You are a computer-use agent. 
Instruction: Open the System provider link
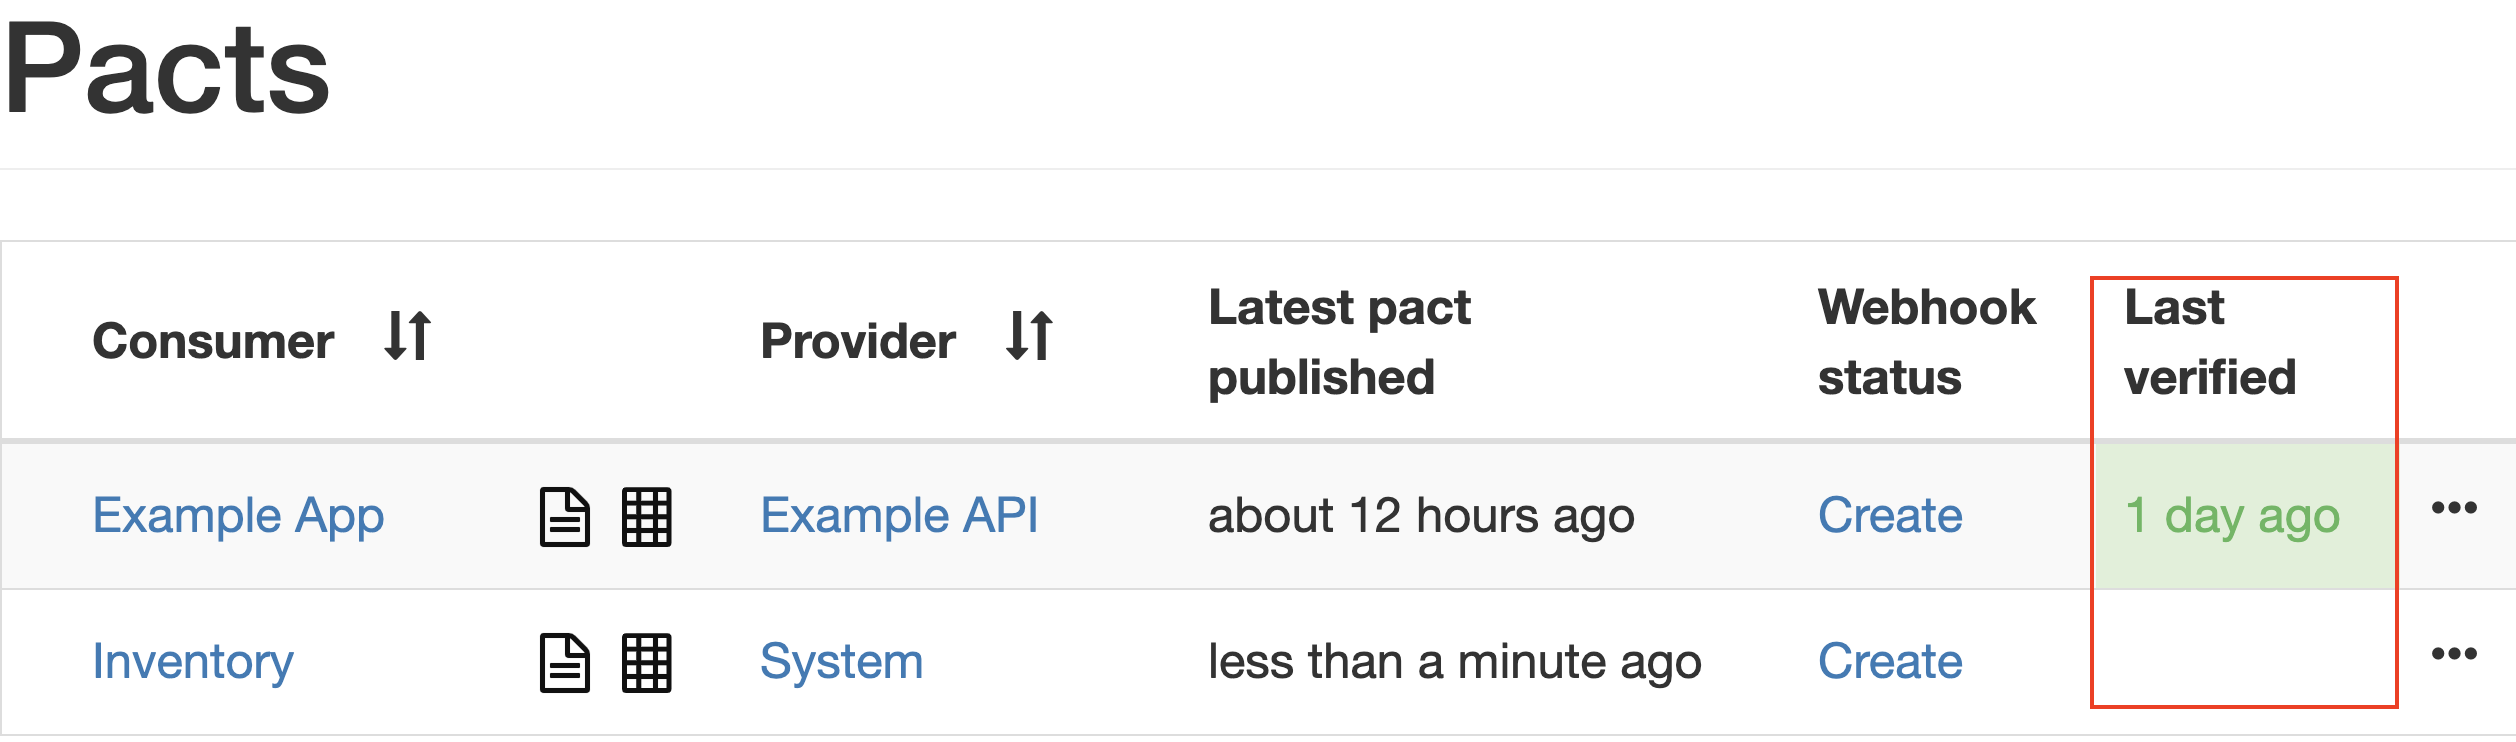click(841, 662)
